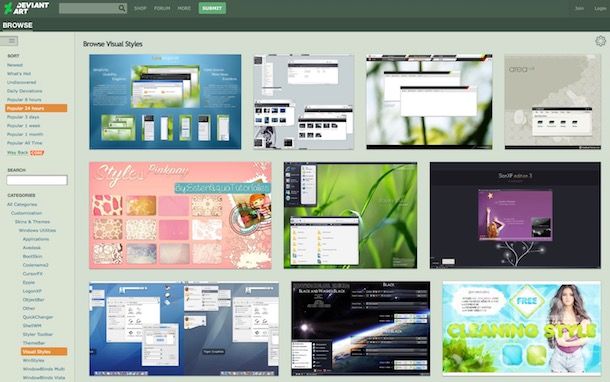Sort by Newest
The height and width of the screenshot is (382, 610).
15,65
